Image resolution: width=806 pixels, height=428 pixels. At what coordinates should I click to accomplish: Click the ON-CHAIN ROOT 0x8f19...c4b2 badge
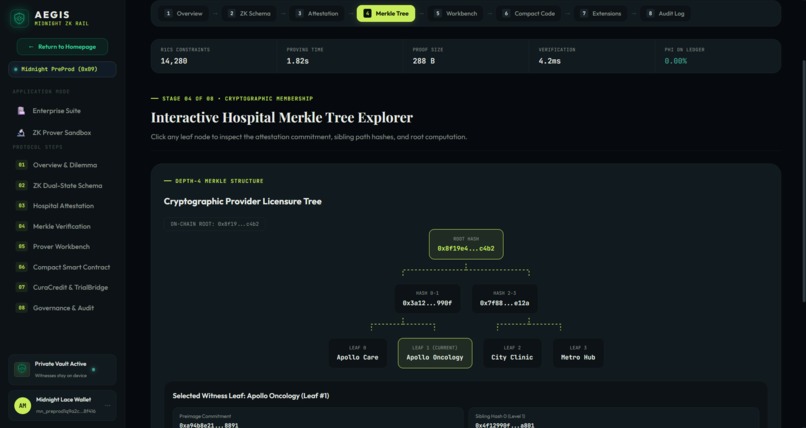point(214,224)
